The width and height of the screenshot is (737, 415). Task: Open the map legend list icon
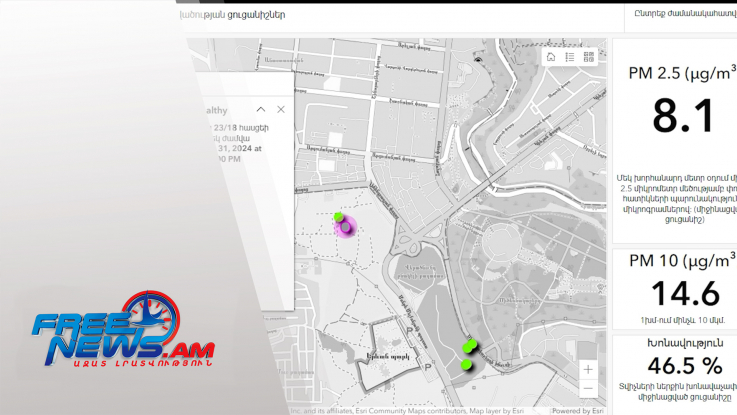[570, 57]
